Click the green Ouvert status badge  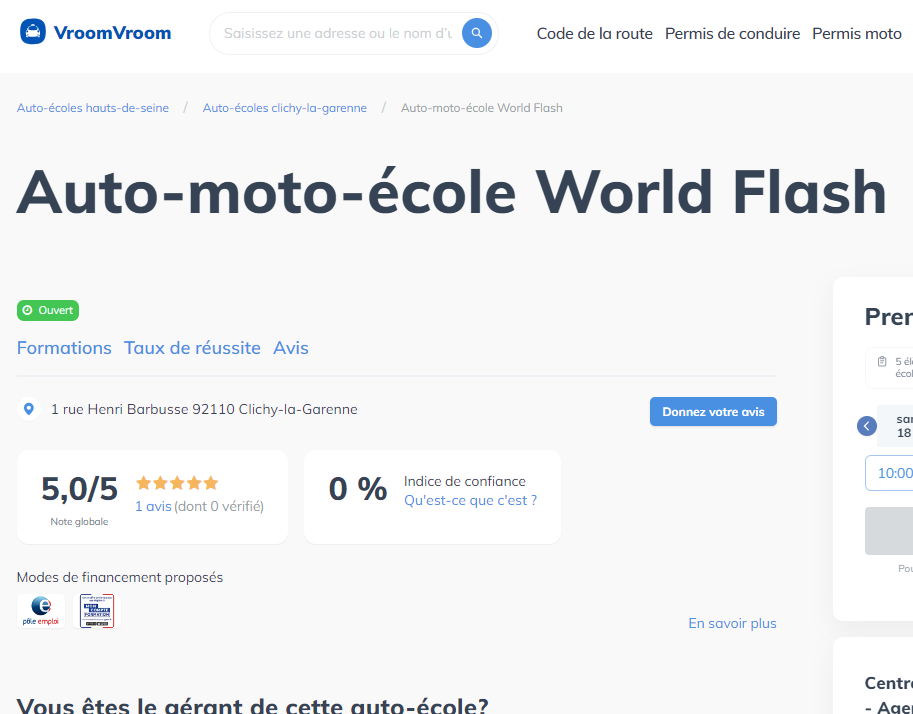pyautogui.click(x=48, y=310)
